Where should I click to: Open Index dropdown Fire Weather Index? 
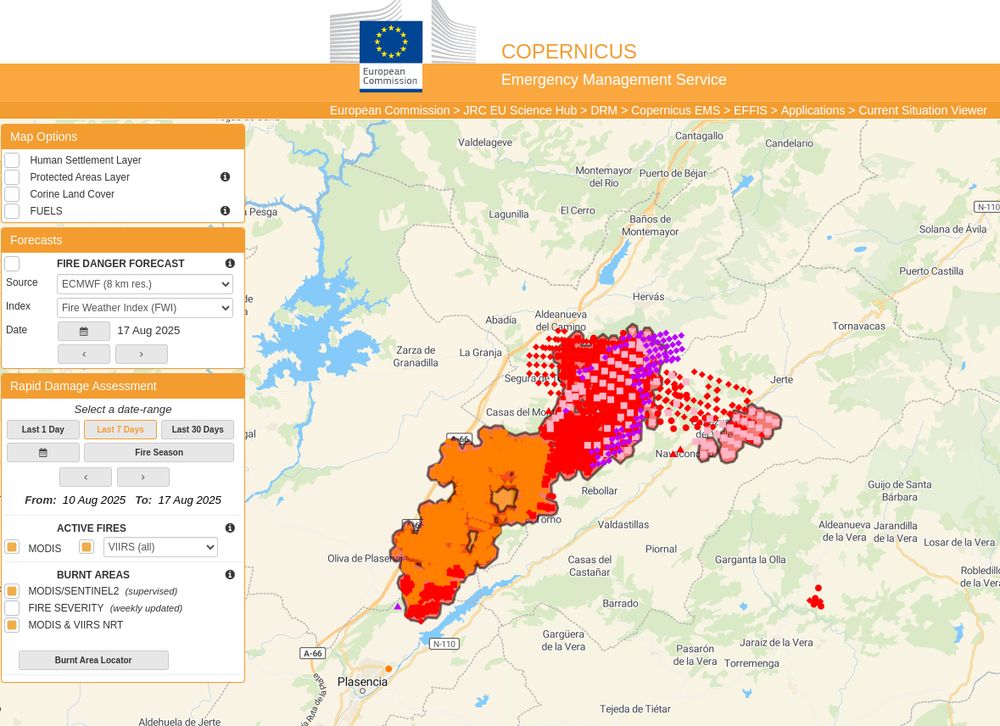tap(145, 307)
